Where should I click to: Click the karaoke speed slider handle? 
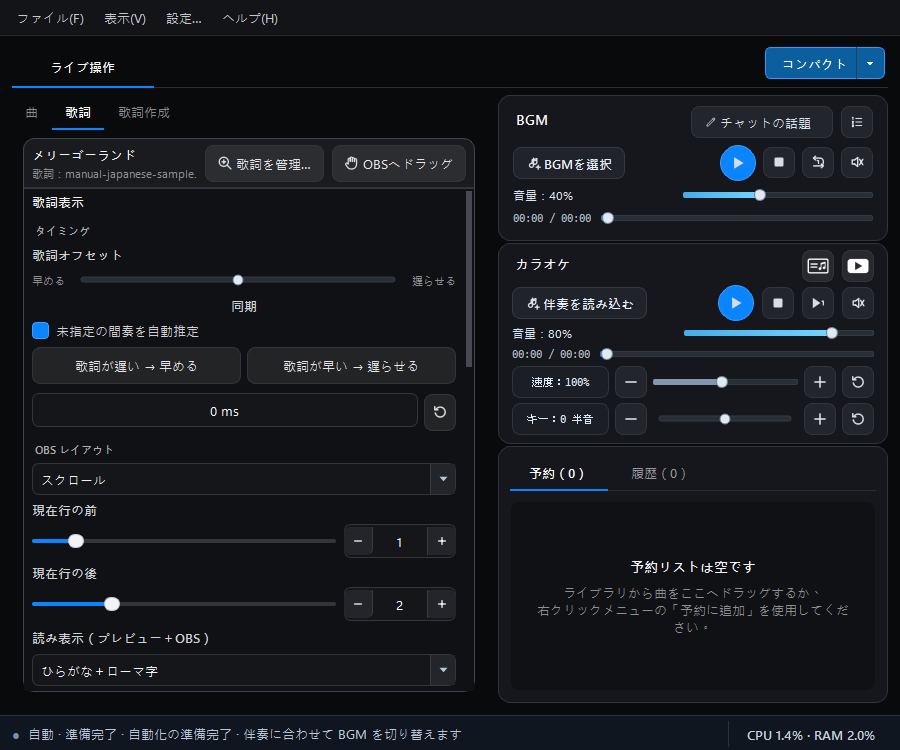tap(722, 382)
